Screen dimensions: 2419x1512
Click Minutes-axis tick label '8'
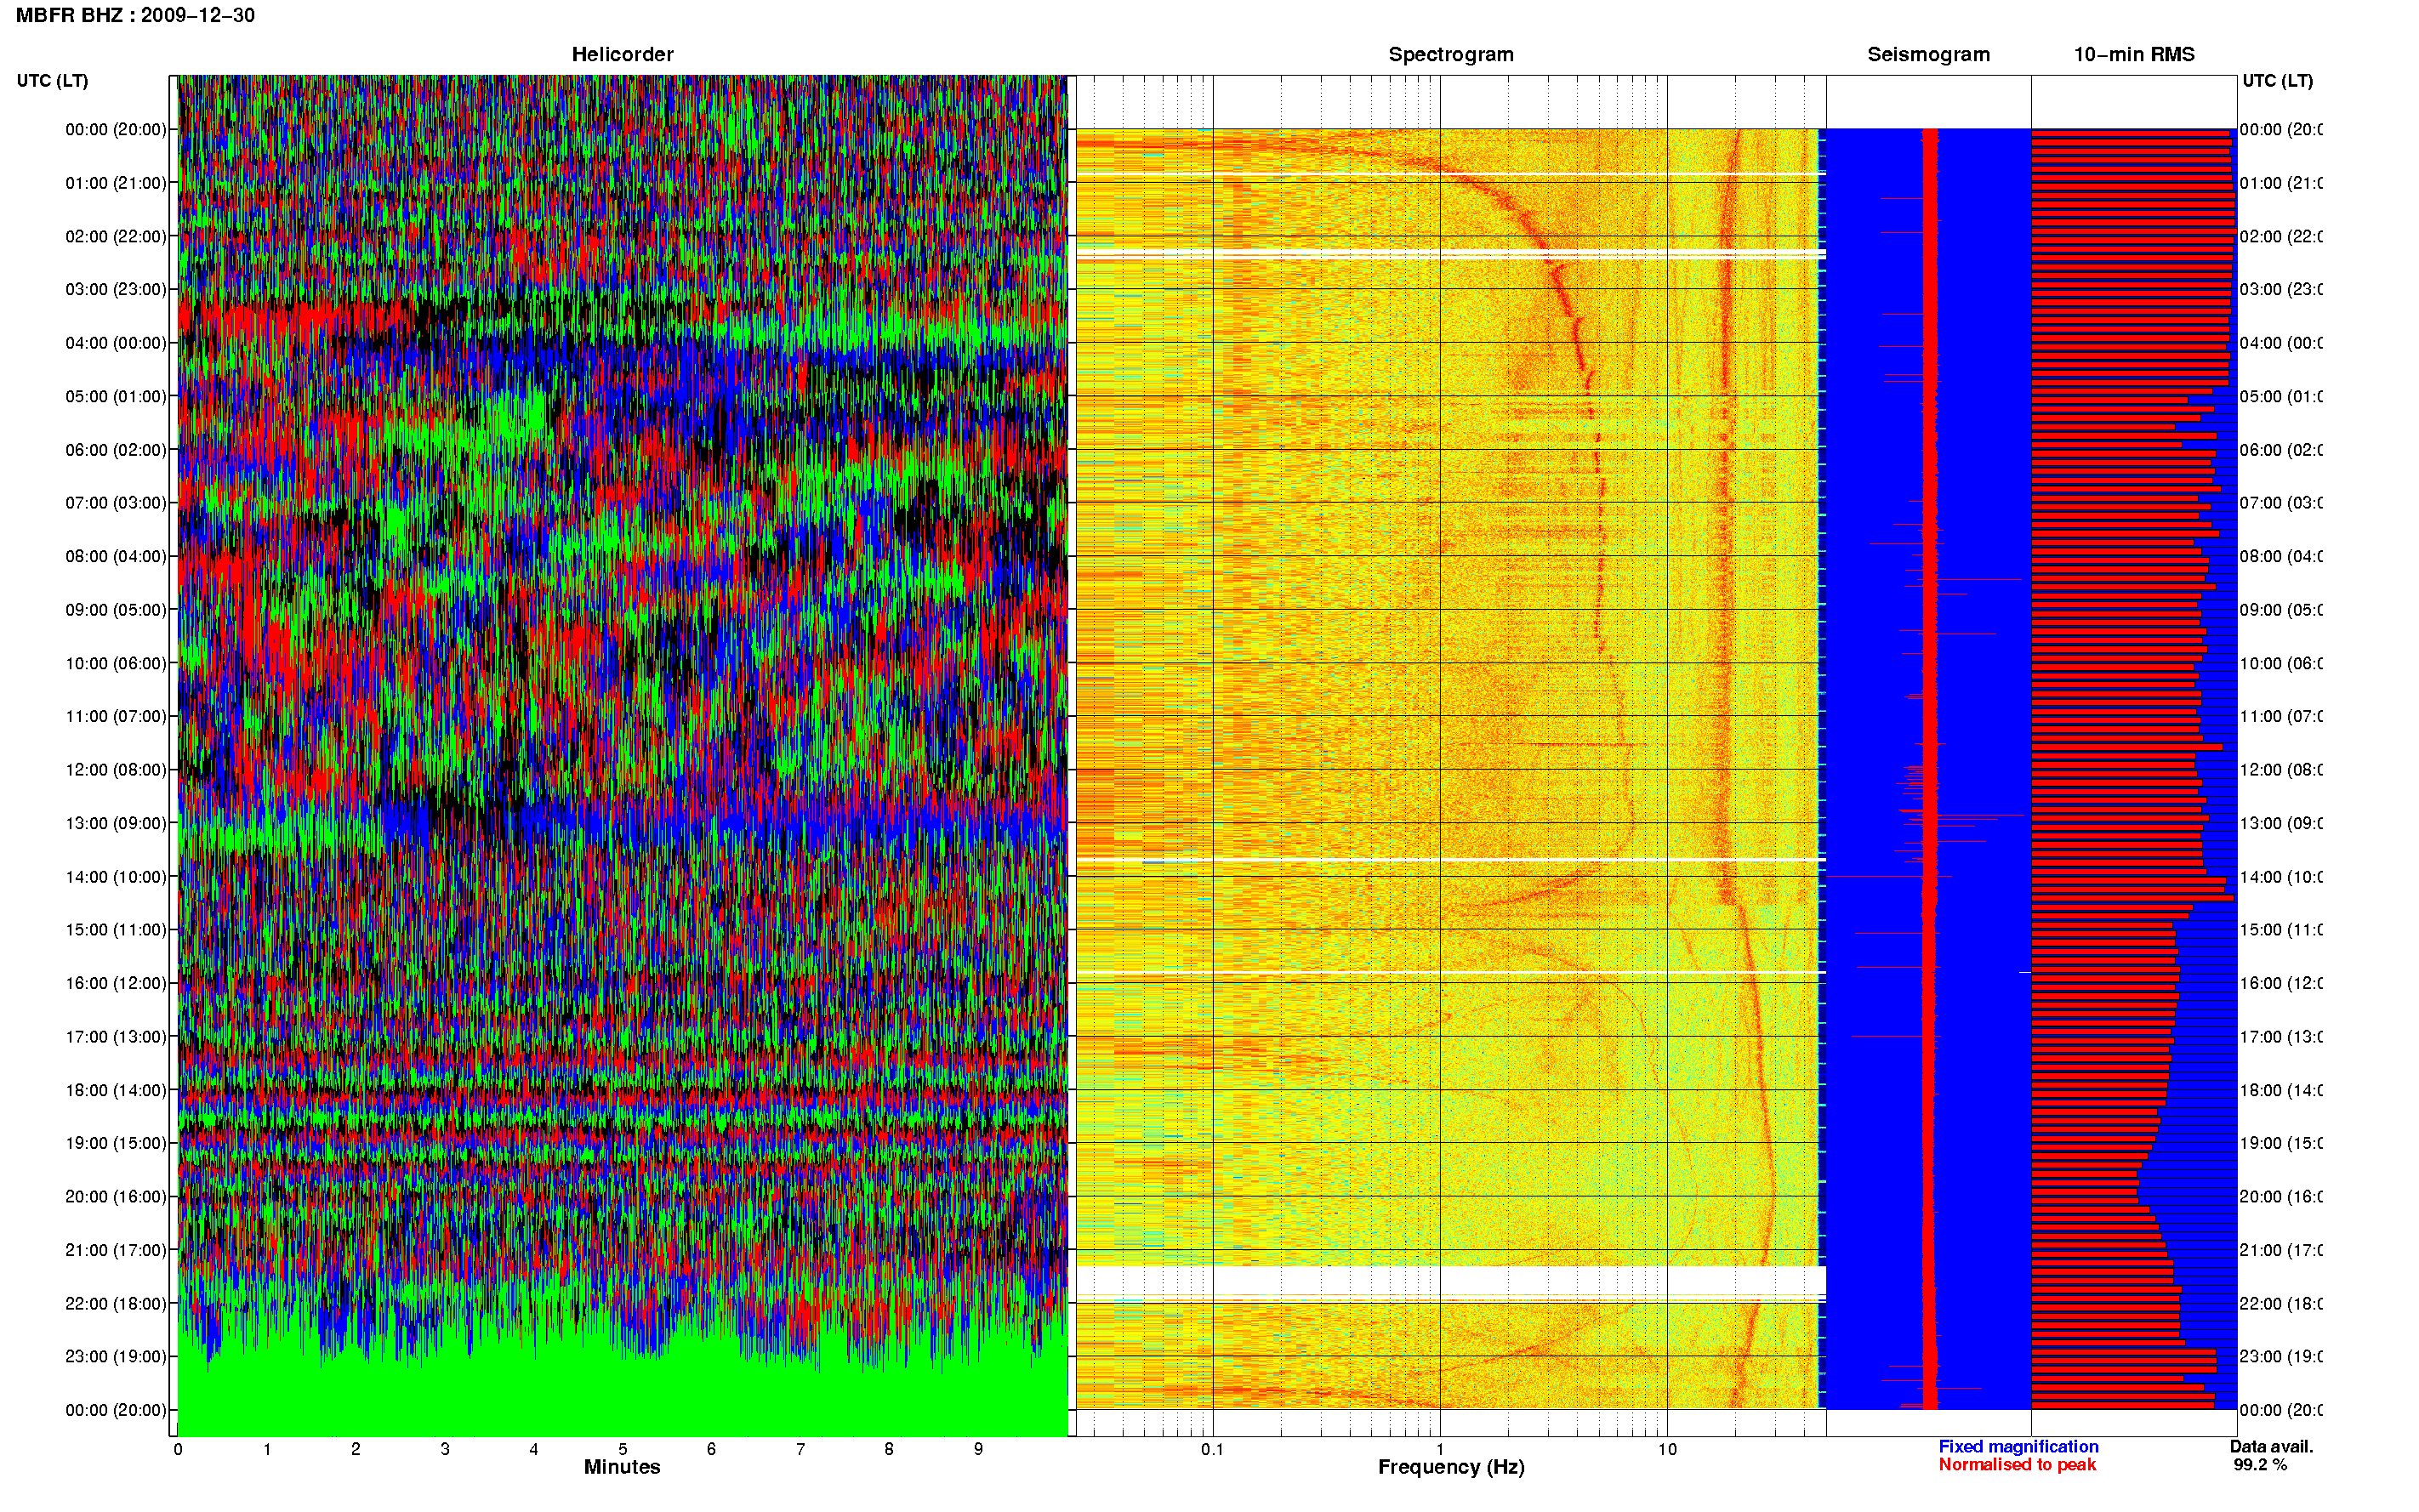[889, 1449]
